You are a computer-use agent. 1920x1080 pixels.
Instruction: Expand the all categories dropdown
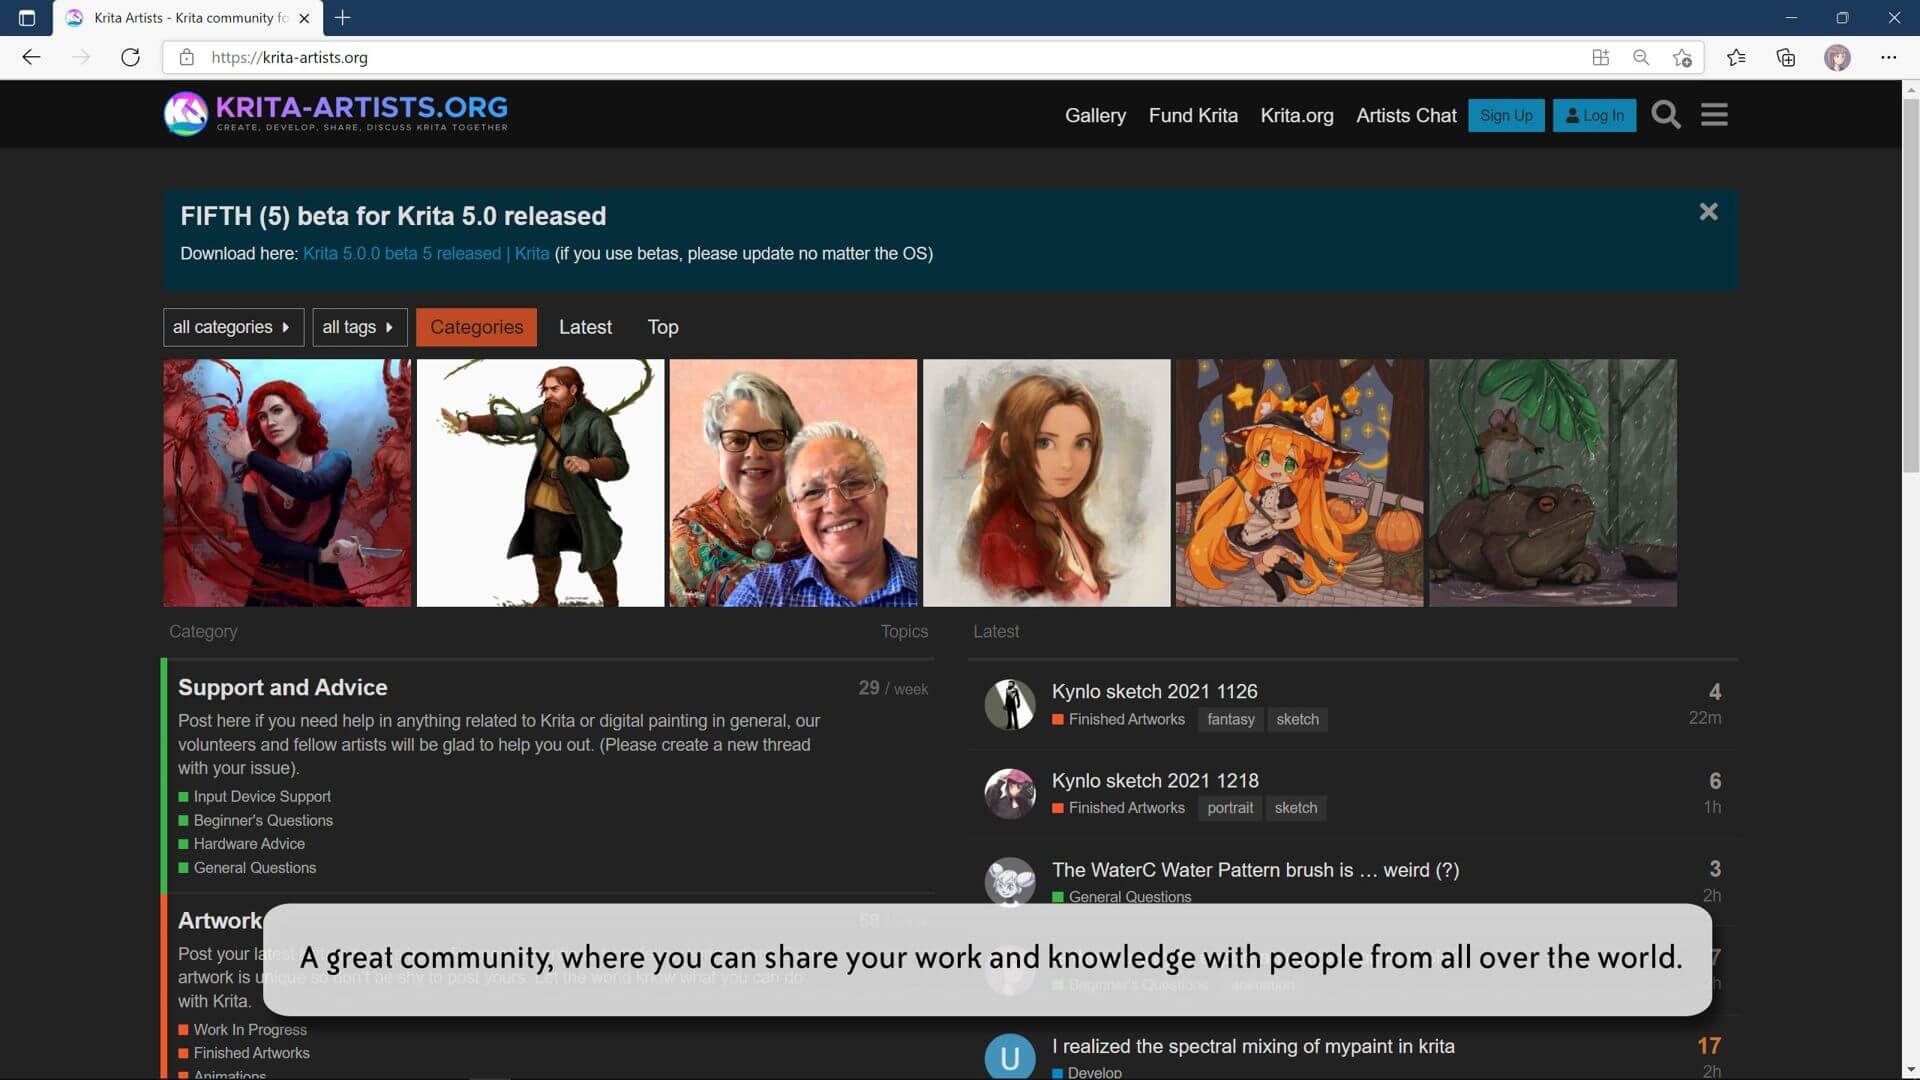(233, 327)
